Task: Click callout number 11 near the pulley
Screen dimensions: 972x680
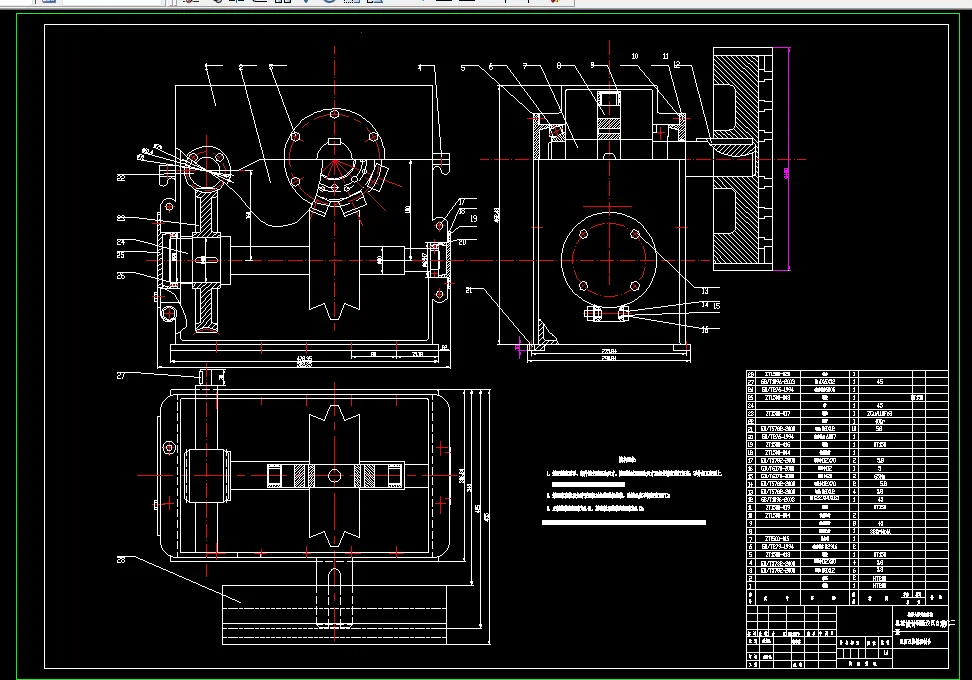Action: click(666, 56)
